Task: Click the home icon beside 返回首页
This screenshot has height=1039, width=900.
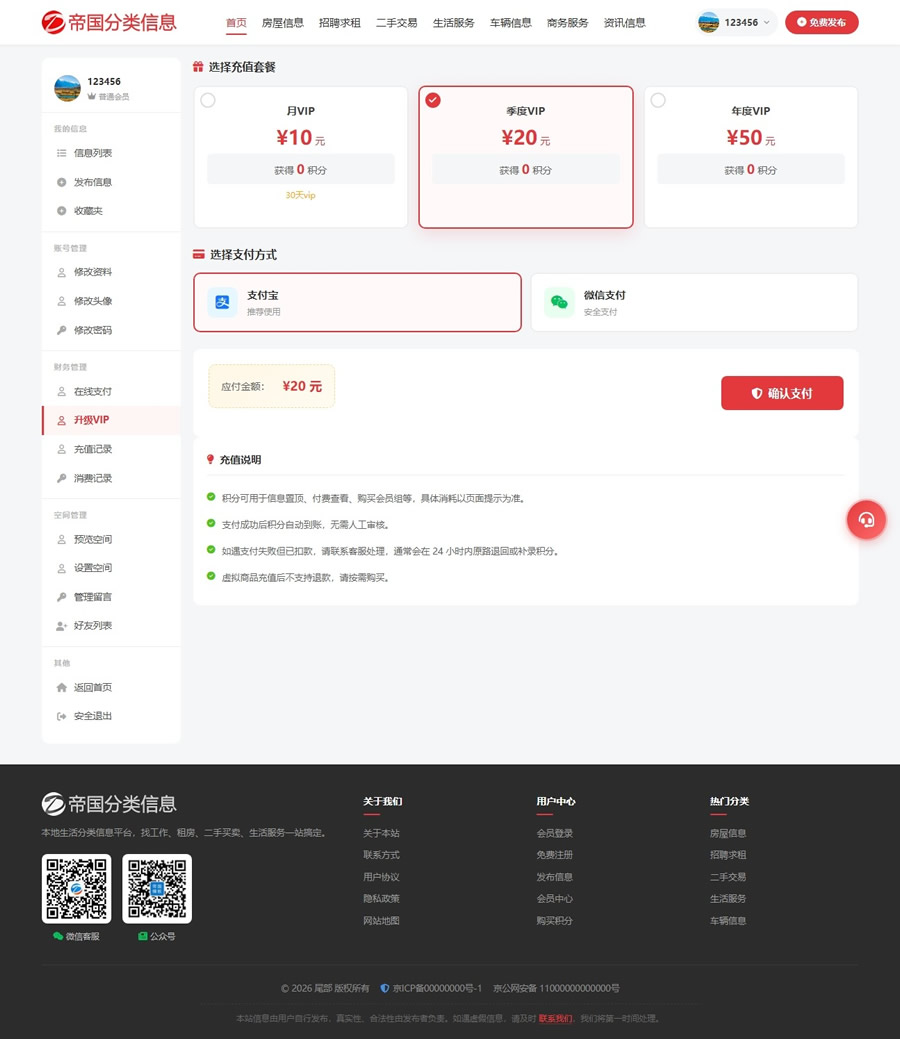Action: click(62, 687)
